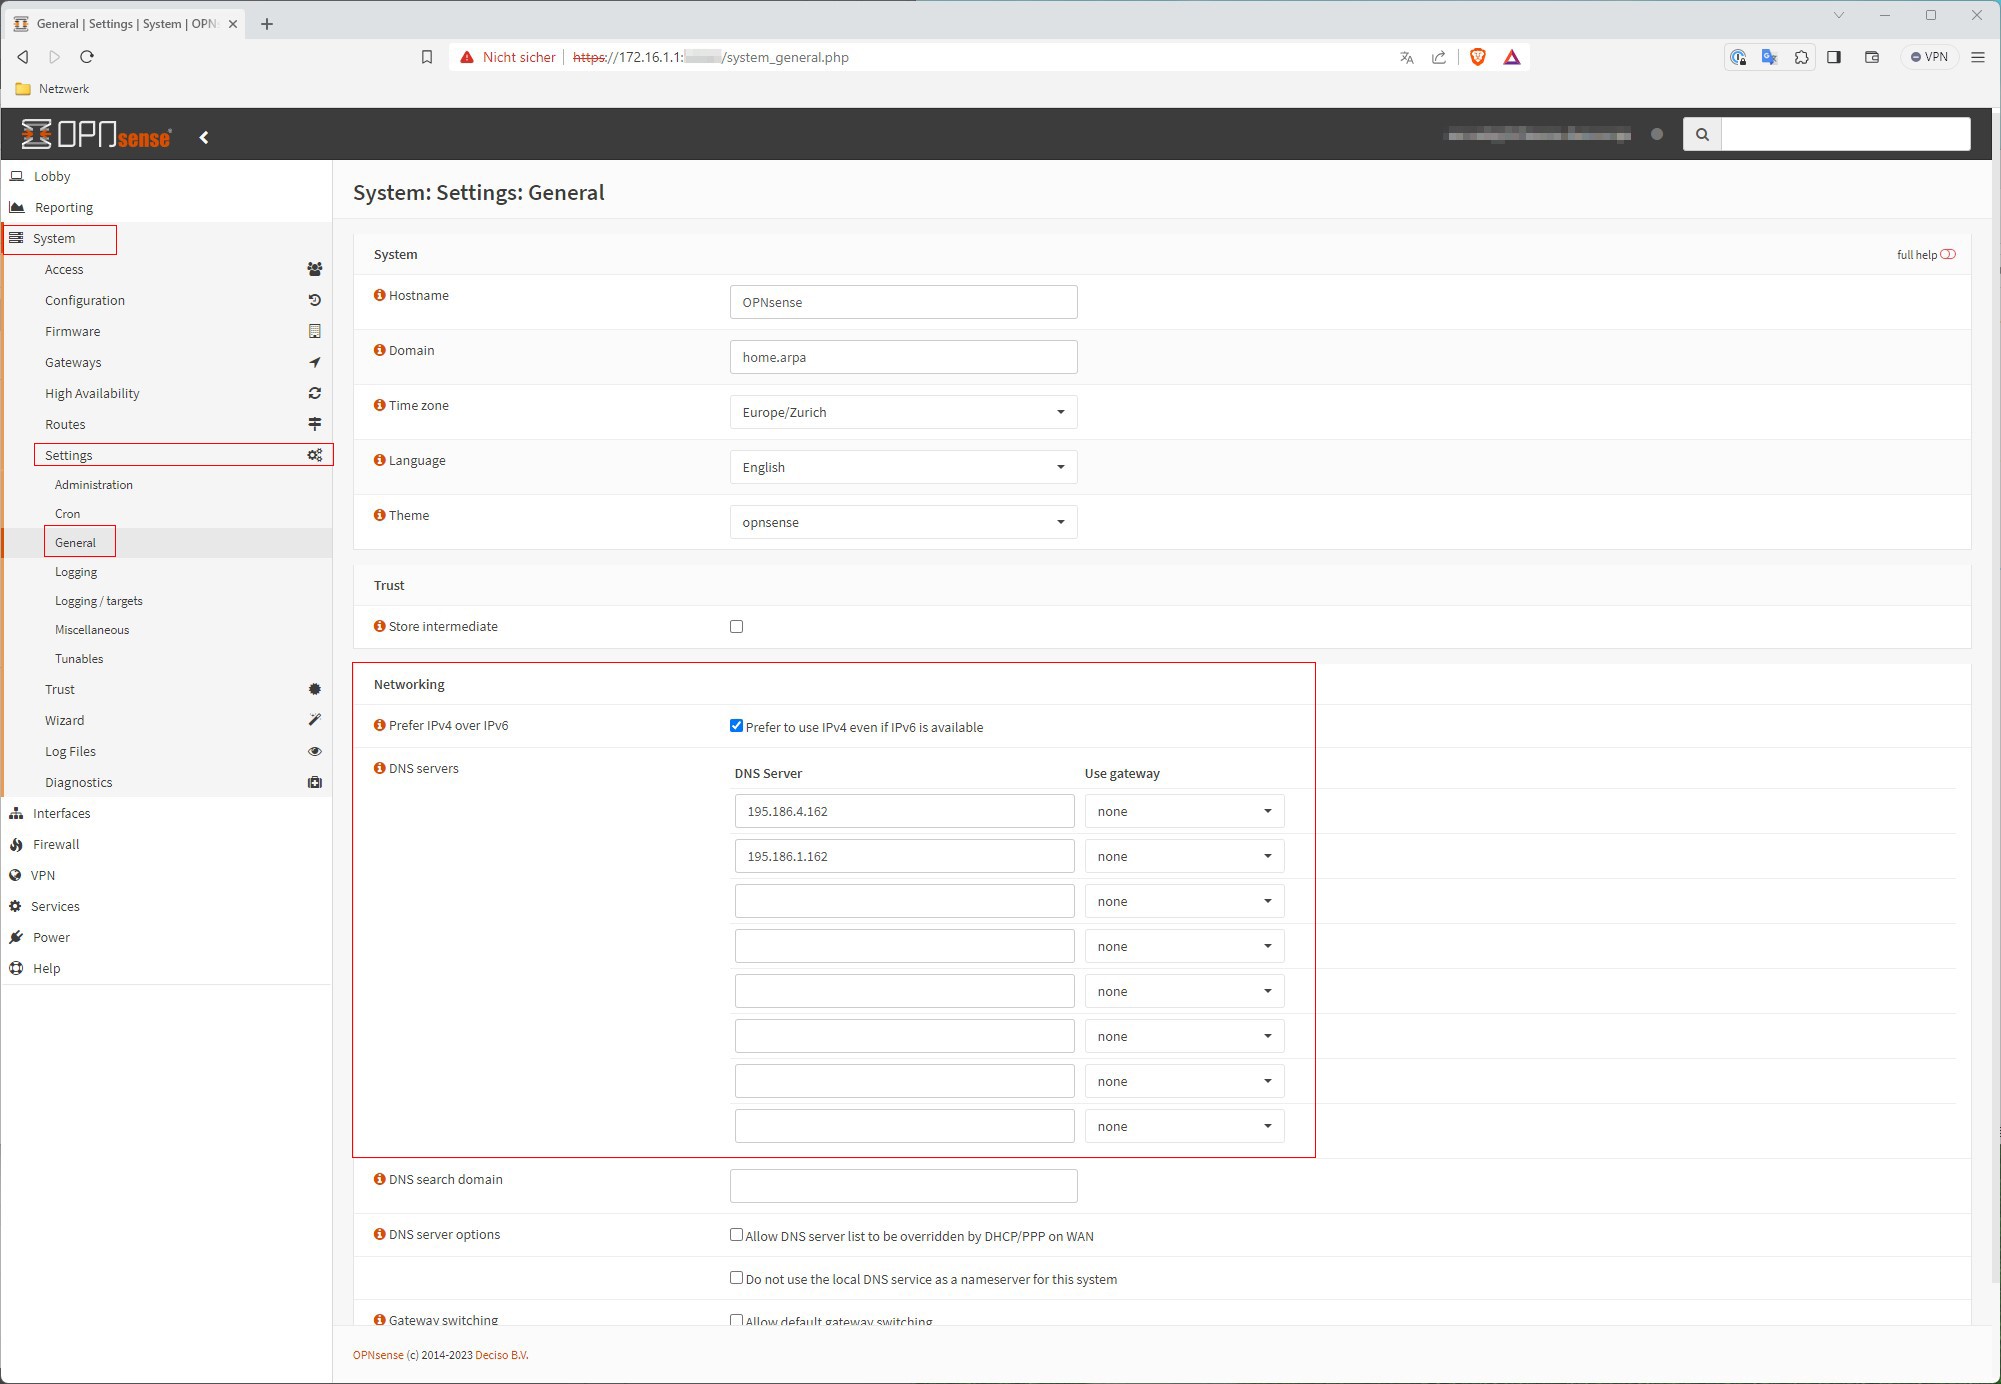Click the Access users icon

coord(314,269)
